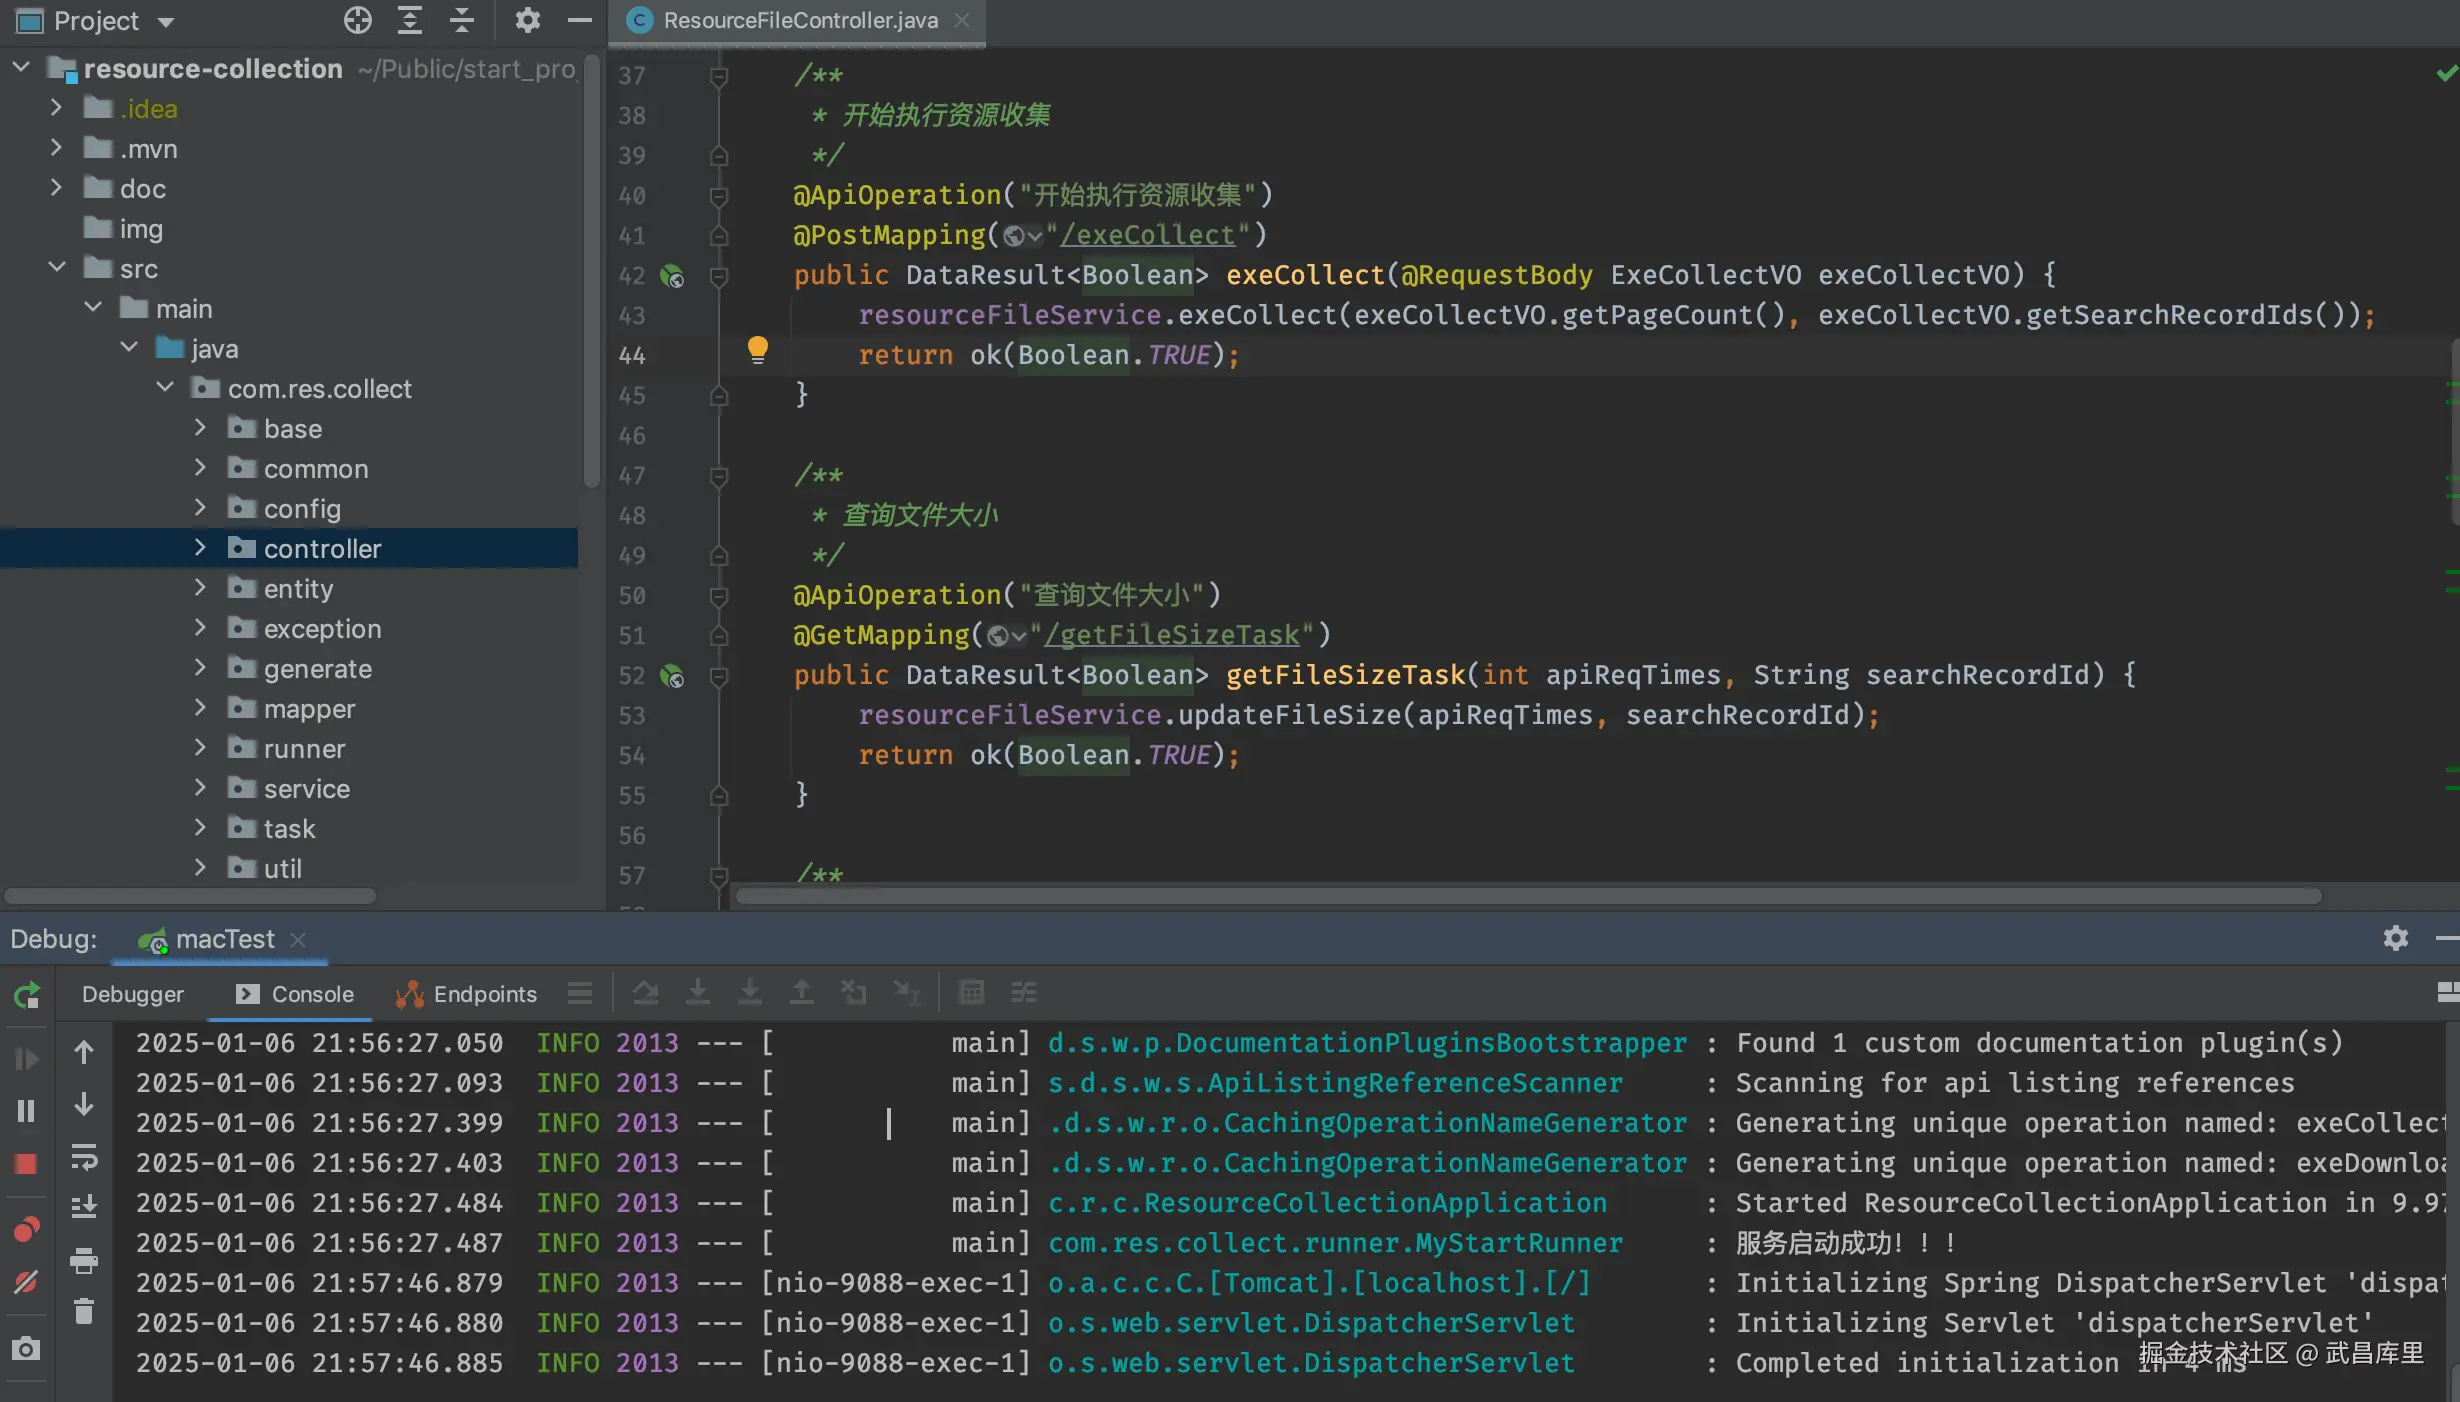This screenshot has width=2460, height=1402.
Task: Open the Project view dropdown
Action: point(166,21)
